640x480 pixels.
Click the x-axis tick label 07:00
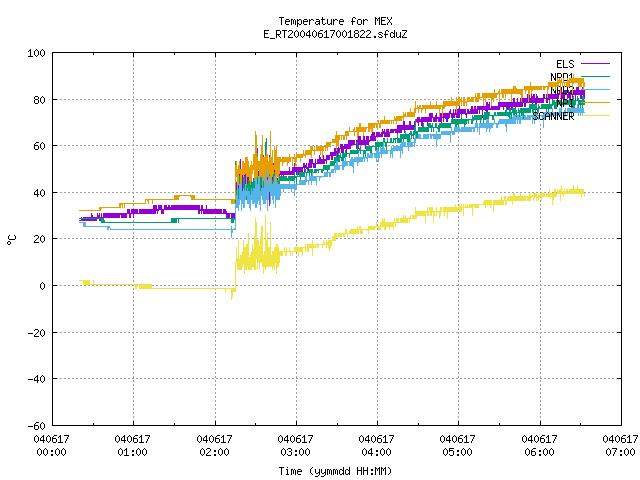point(620,452)
